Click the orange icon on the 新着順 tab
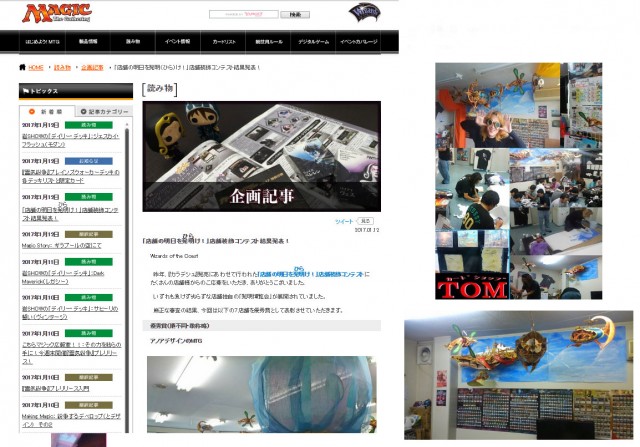 tap(32, 111)
